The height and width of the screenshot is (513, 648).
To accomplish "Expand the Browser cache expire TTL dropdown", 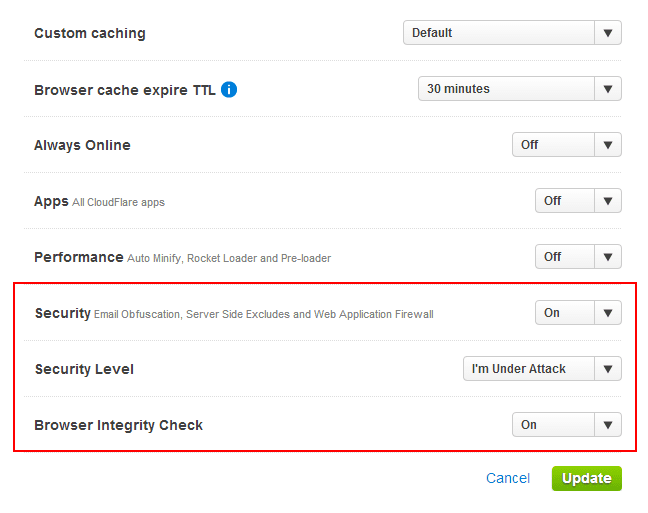I will [506, 89].
